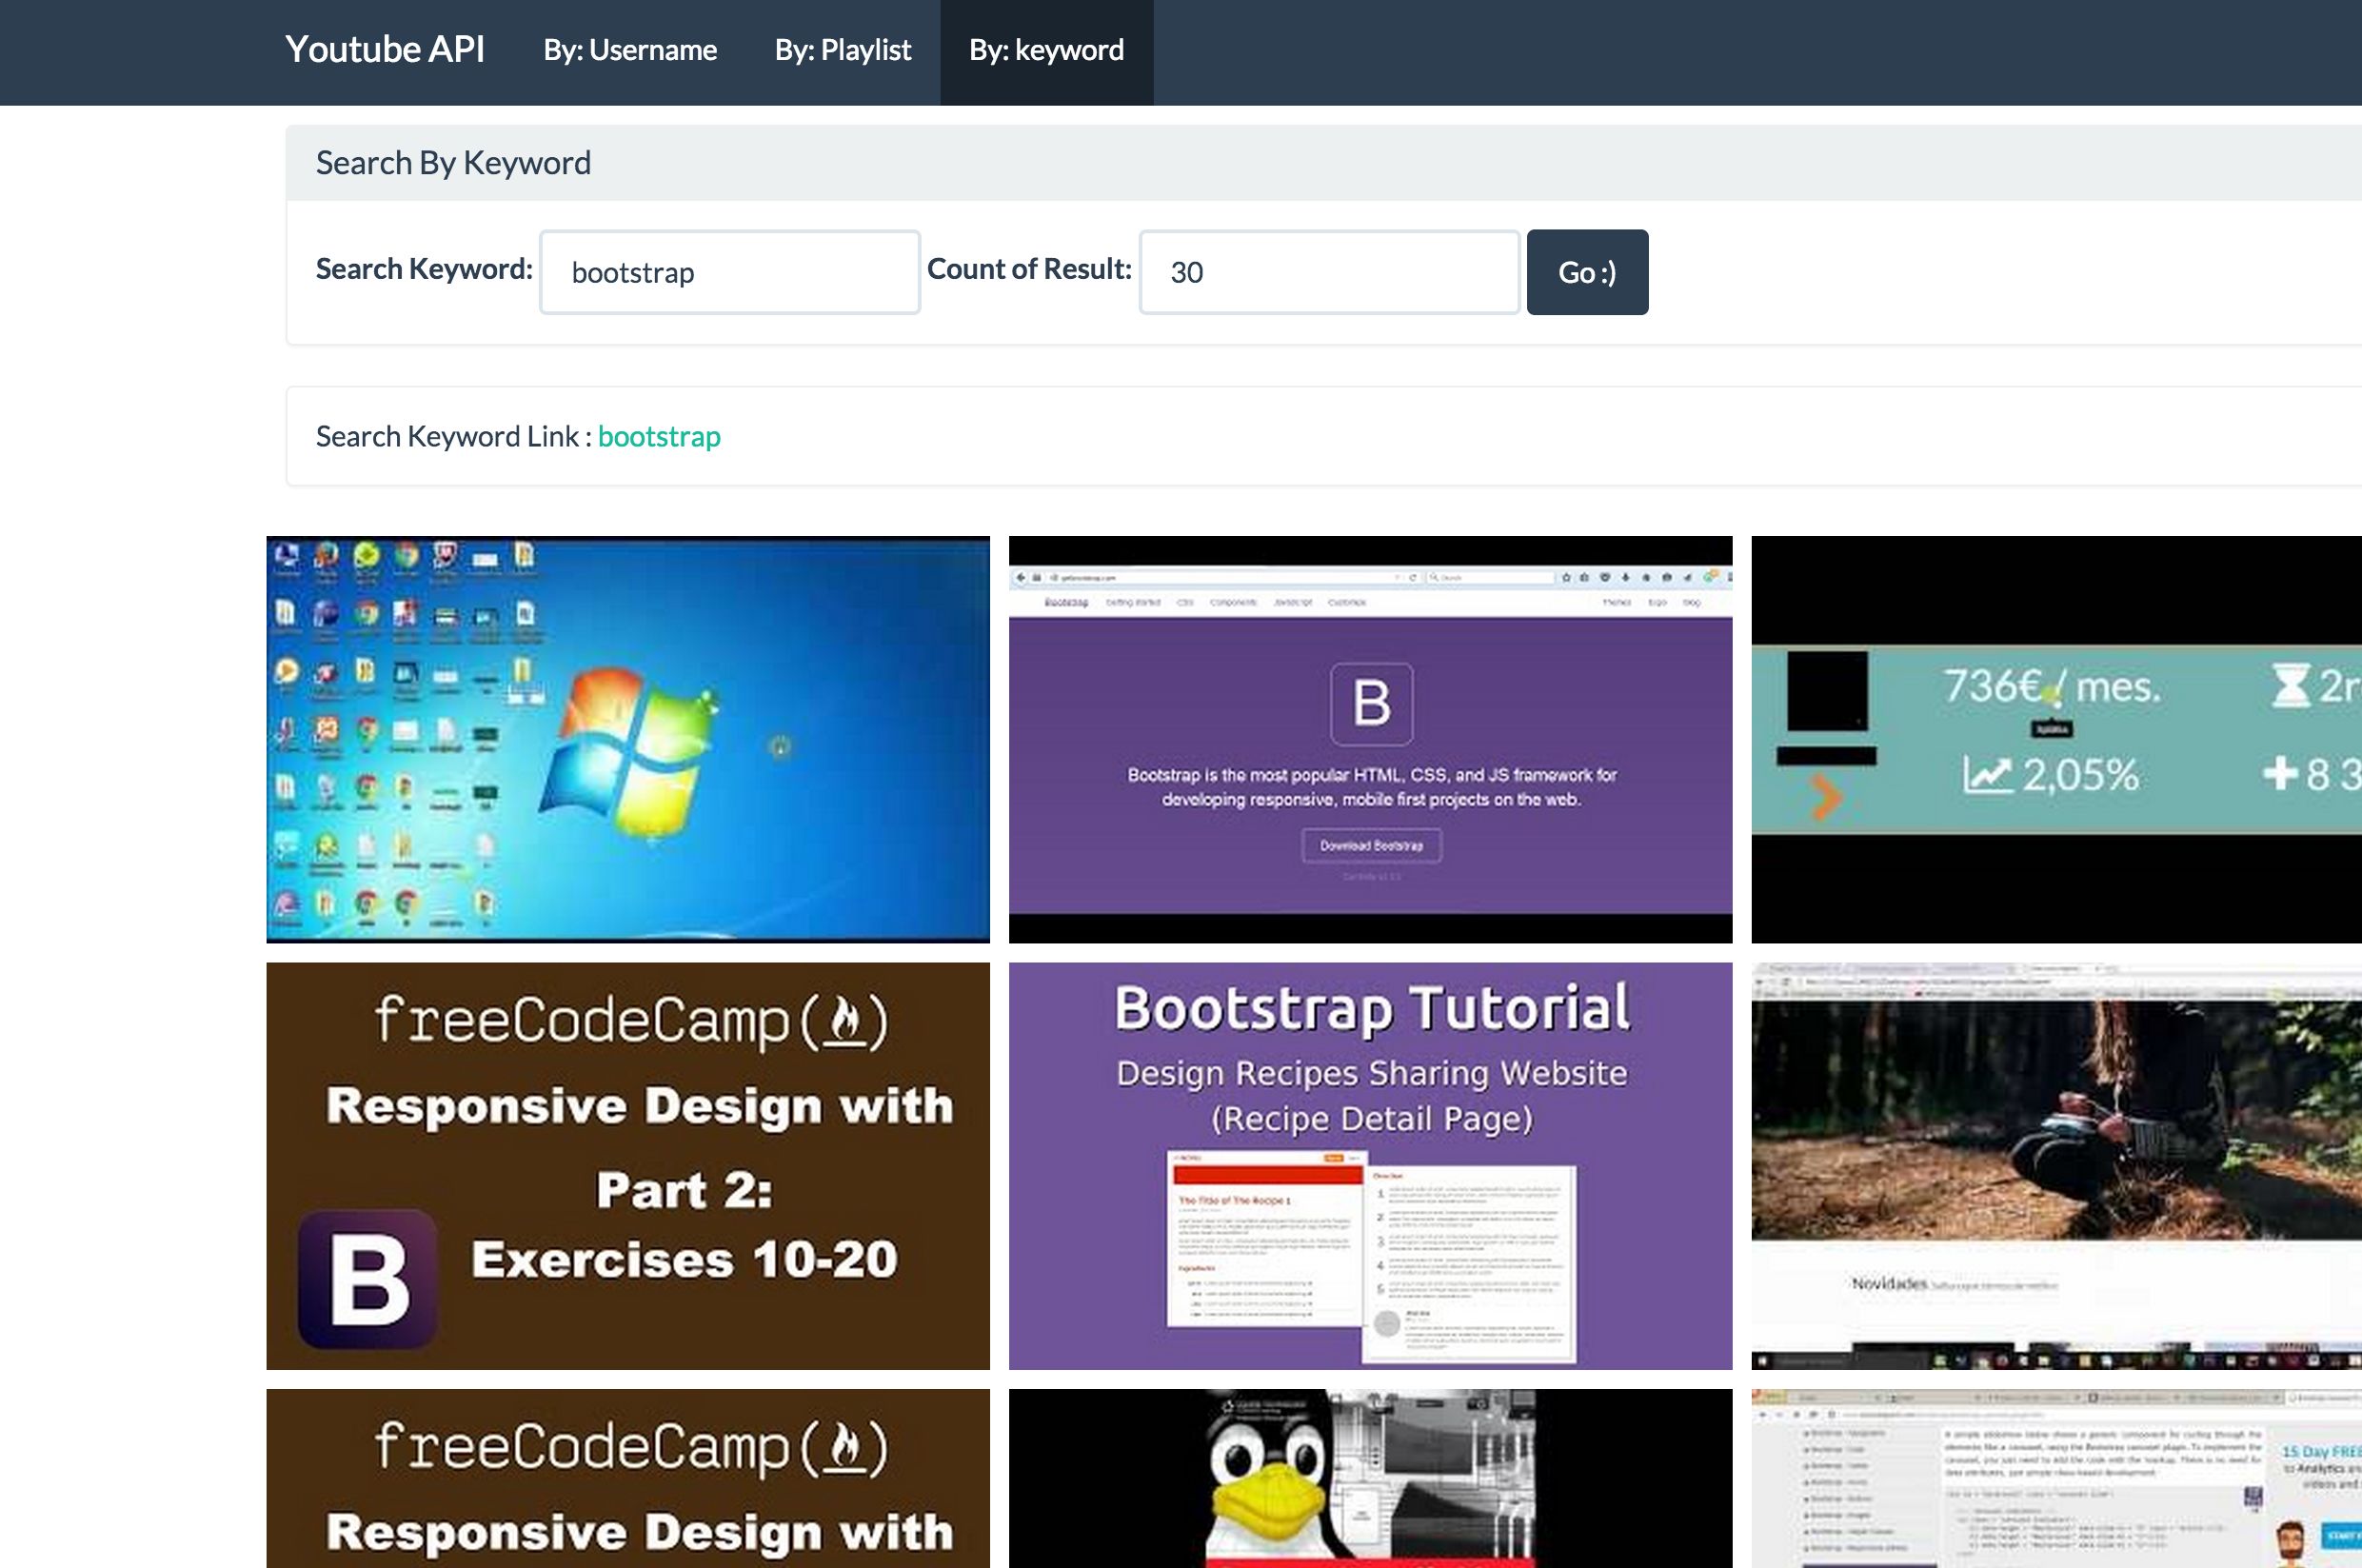Open the bottom freeCodeCamp Responsive Design thumbnail
This screenshot has height=1568, width=2362.
[x=628, y=1478]
